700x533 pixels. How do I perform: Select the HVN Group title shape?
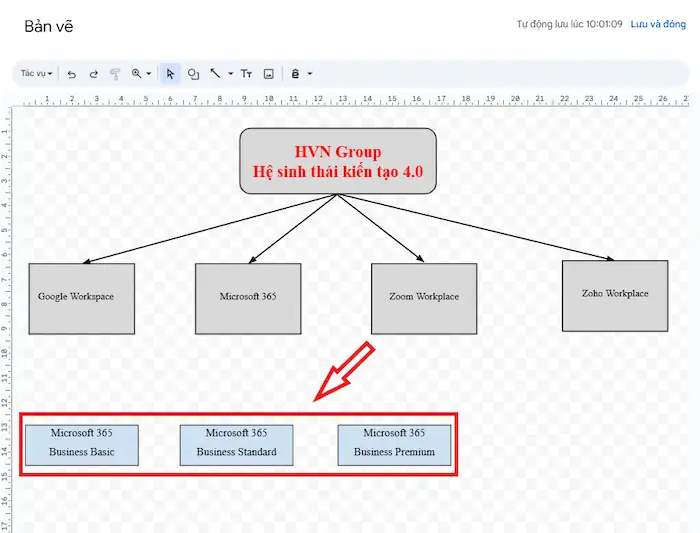[338, 161]
